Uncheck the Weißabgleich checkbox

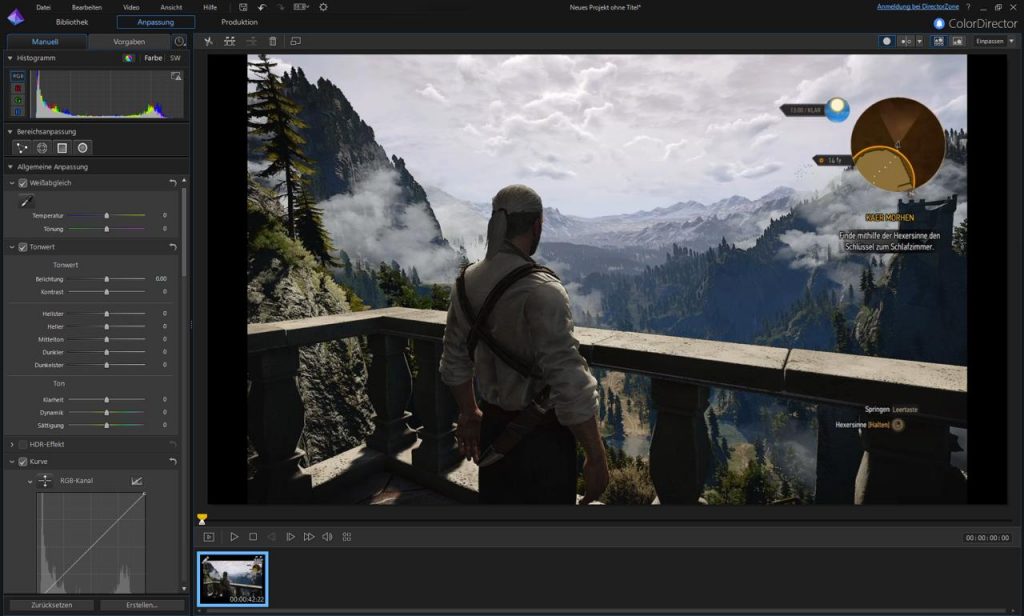point(23,183)
